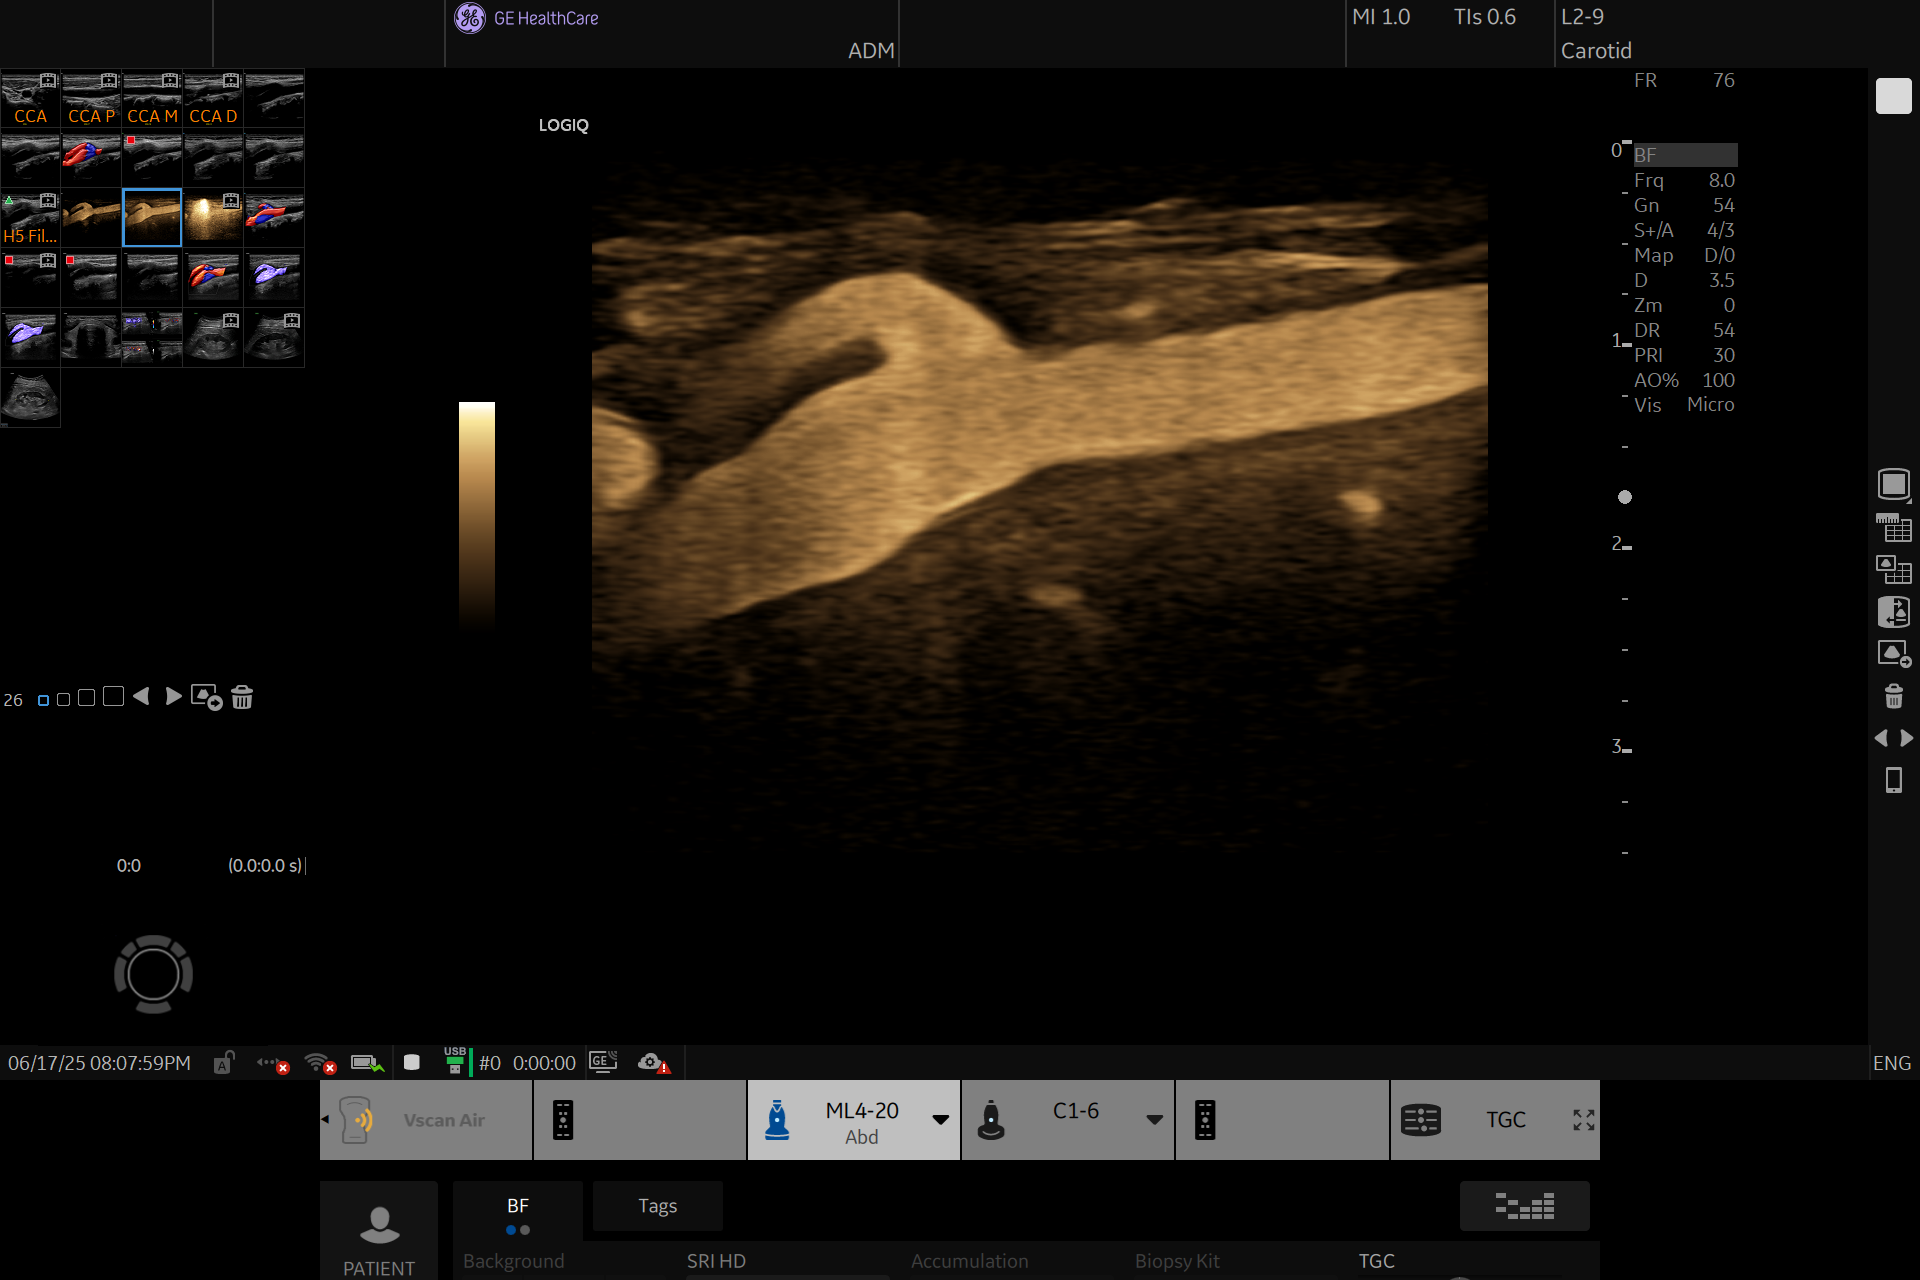Click the Frq value 8.0

[x=1721, y=180]
